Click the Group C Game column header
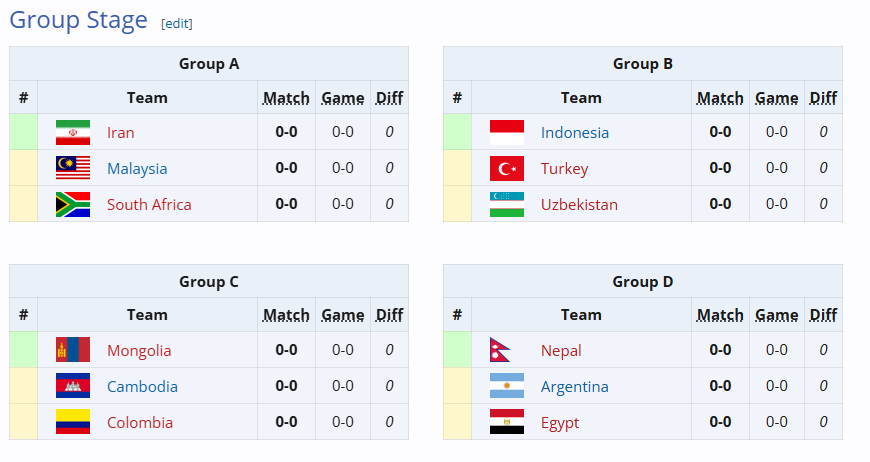Viewport: 870px width, 462px height. pyautogui.click(x=343, y=315)
